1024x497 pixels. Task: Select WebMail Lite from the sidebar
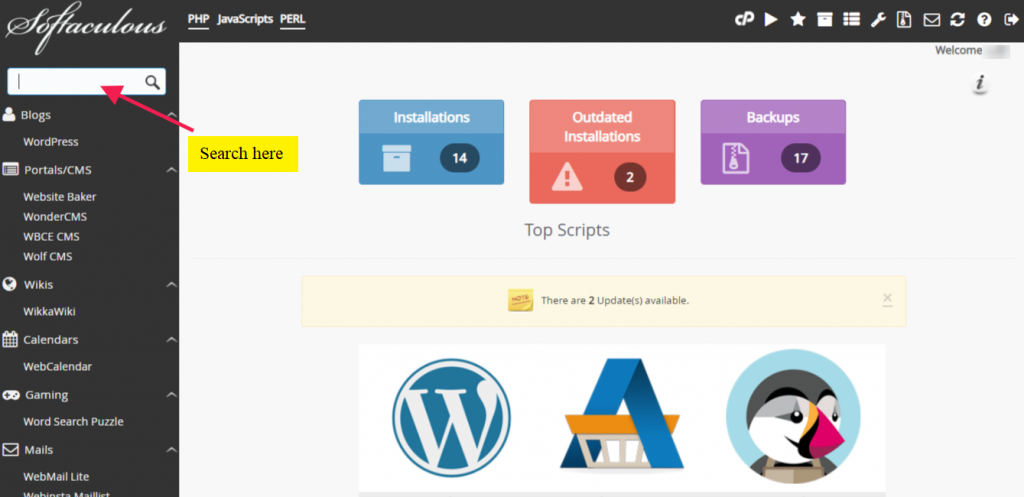click(x=56, y=476)
